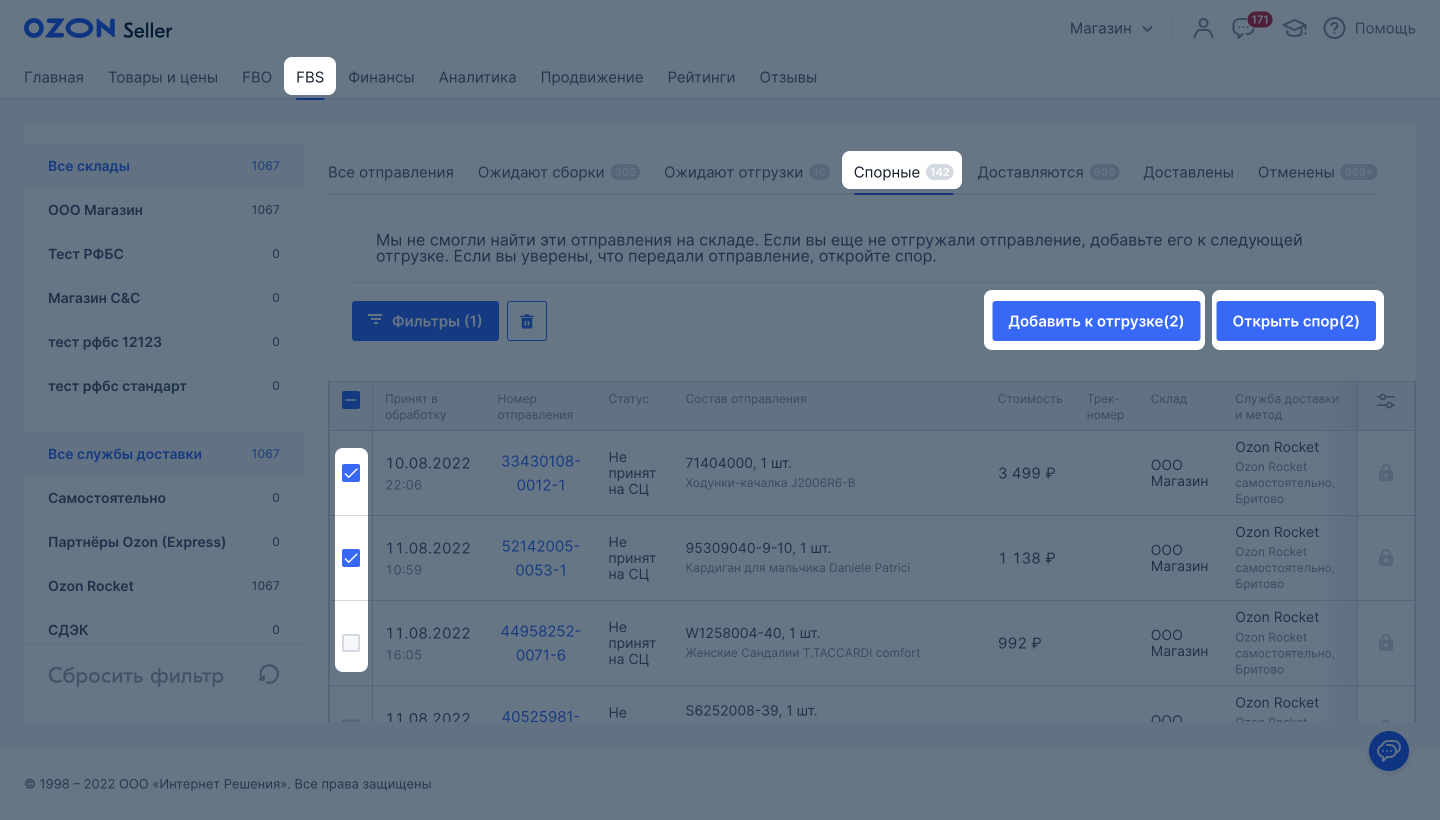The image size is (1440, 820).
Task: Select Все склады in sidebar
Action: [x=164, y=166]
